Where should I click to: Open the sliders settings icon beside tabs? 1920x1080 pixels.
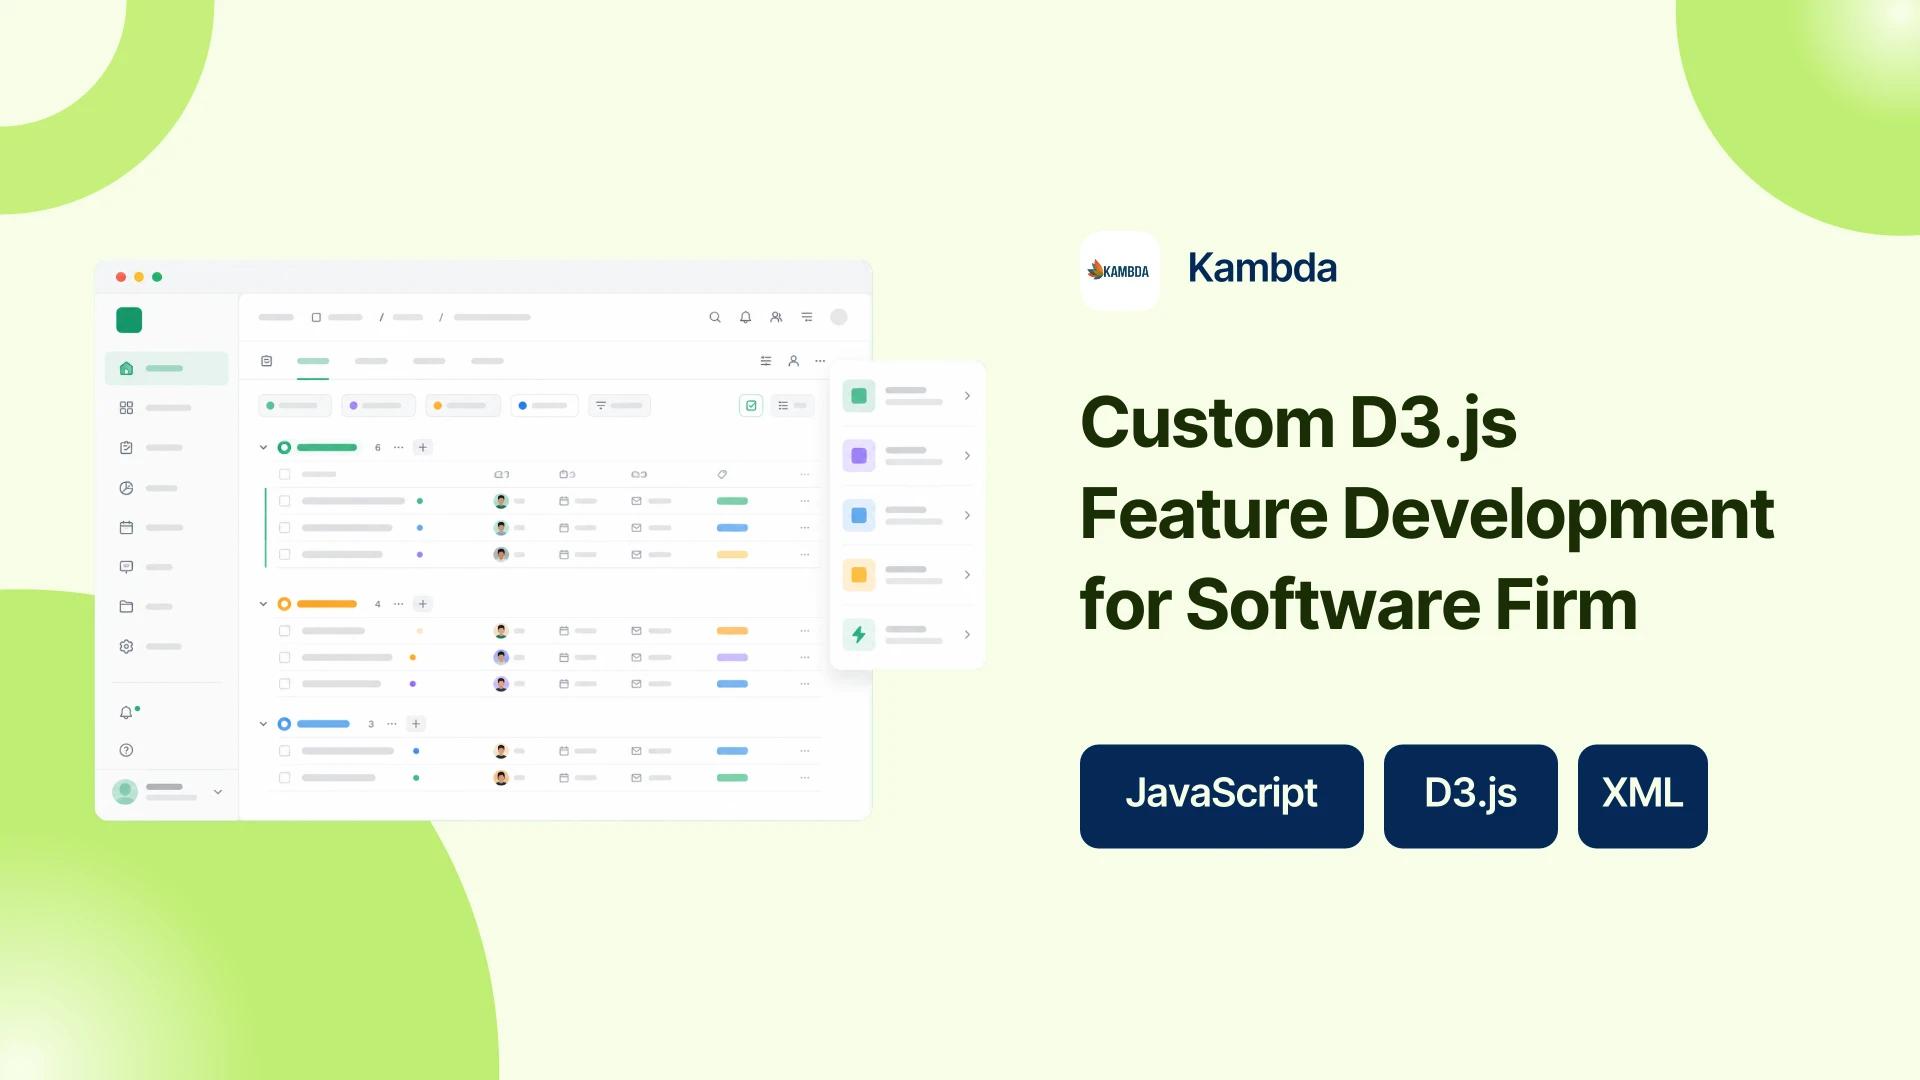[766, 361]
